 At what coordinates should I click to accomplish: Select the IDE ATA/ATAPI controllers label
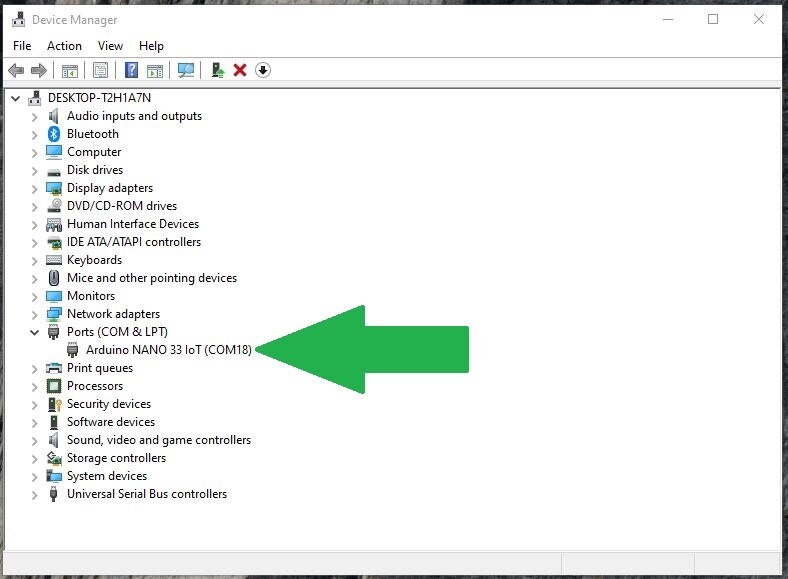click(x=134, y=242)
